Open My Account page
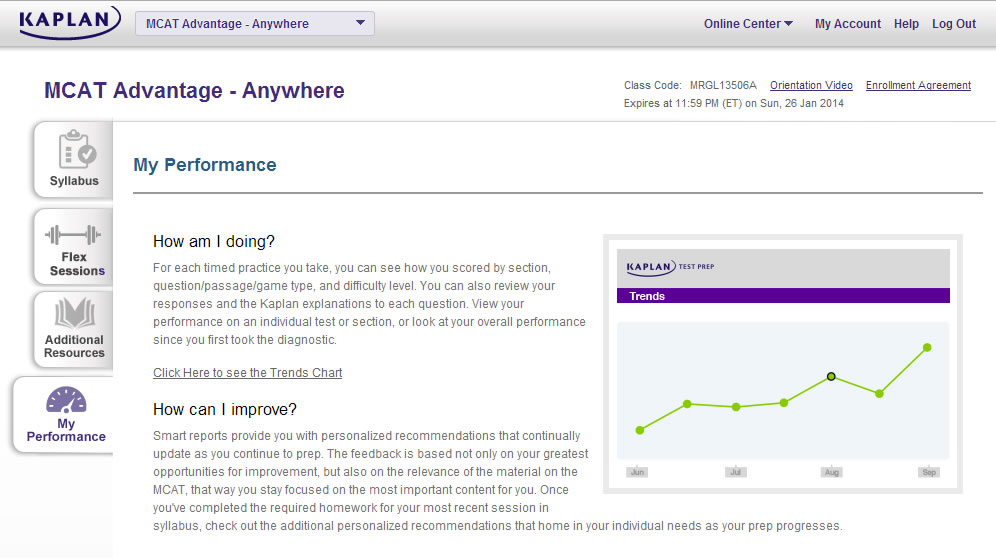The image size is (996, 558). tap(847, 24)
